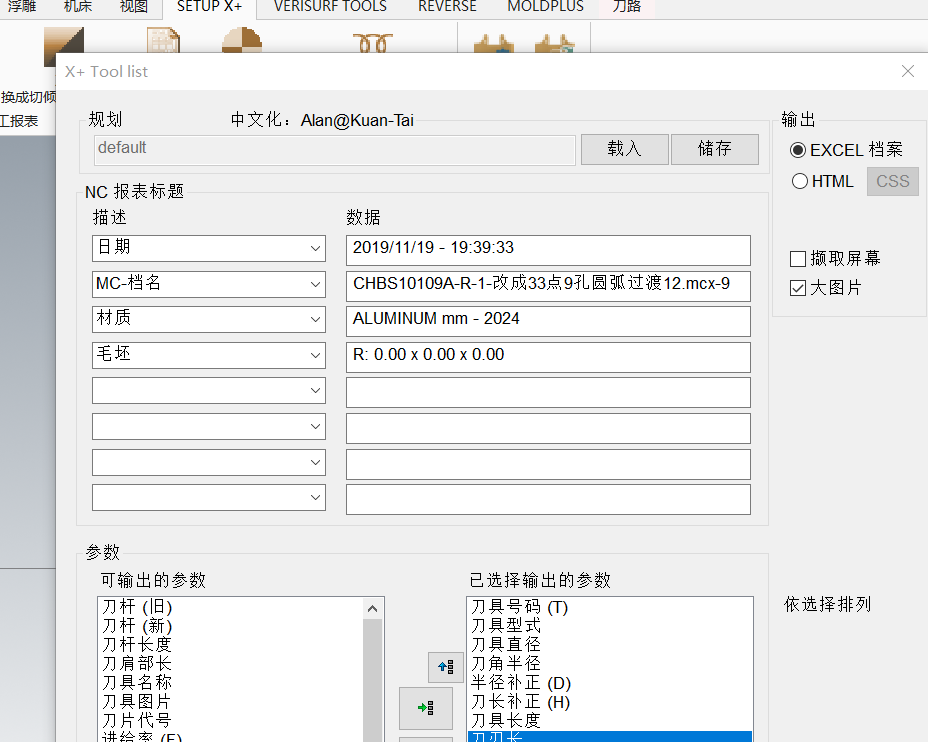Enable the 撷取屏幕 checkbox

coord(798,259)
